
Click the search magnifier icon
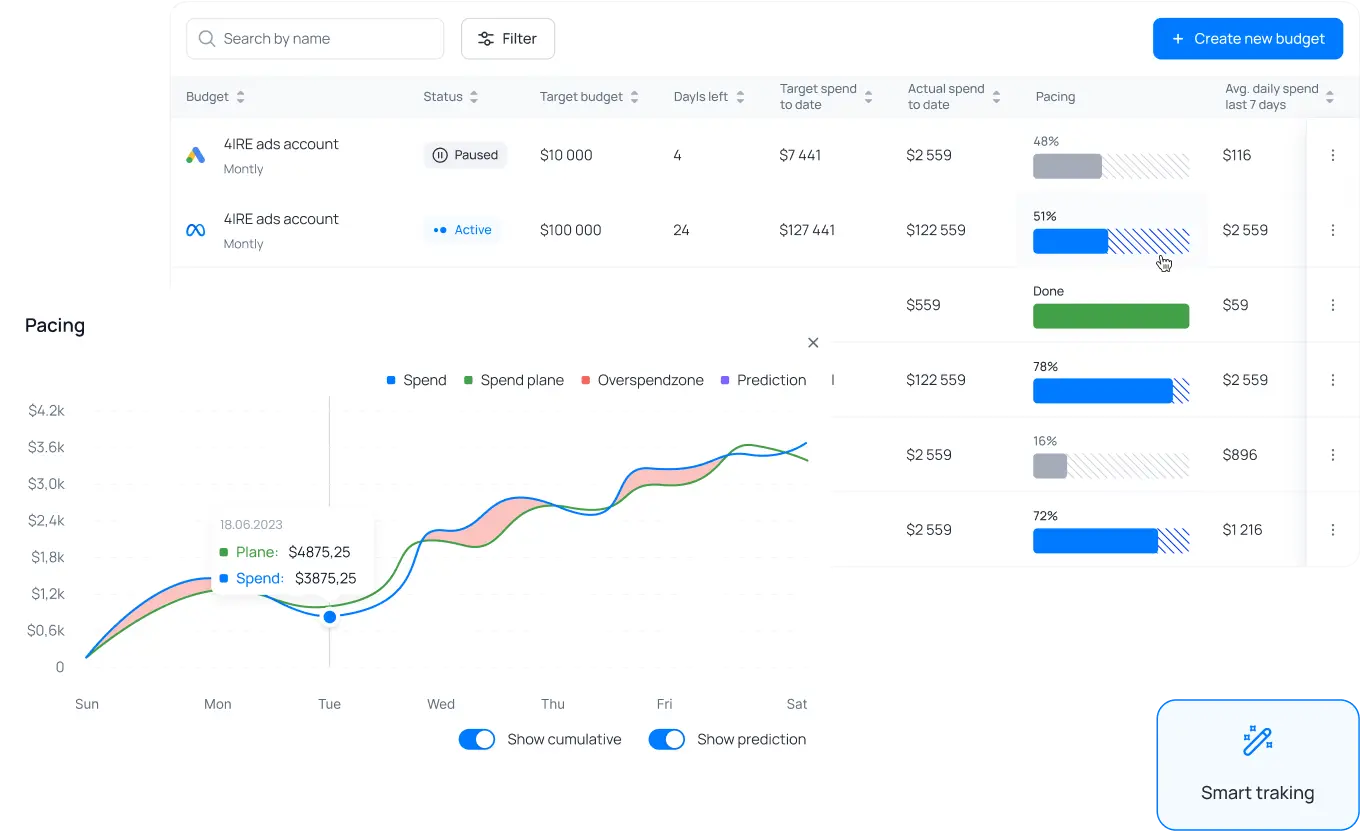click(x=207, y=39)
